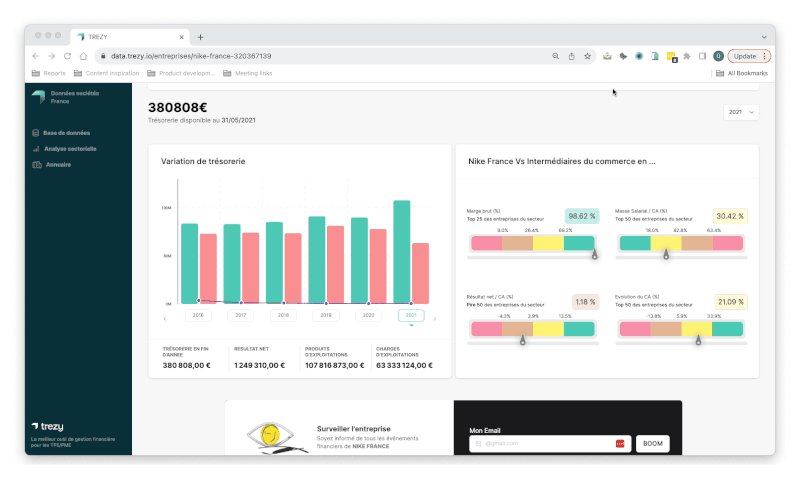
Task: Select year 2020 below the chart
Action: [x=368, y=315]
